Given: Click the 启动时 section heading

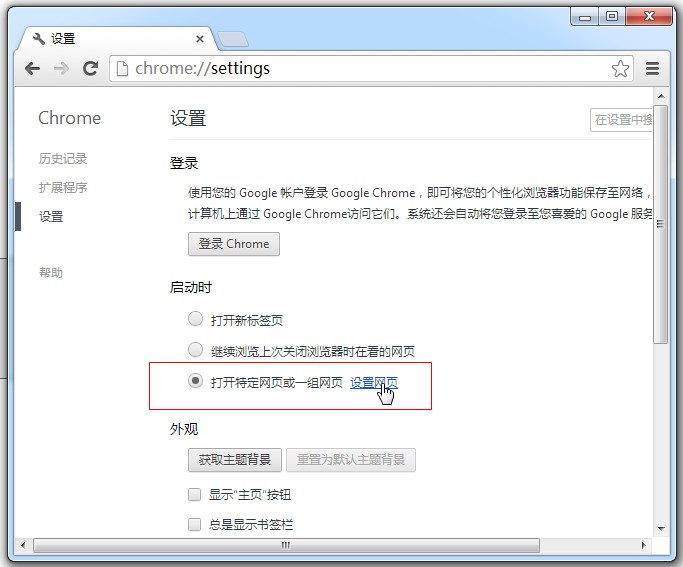Looking at the screenshot, I should (191, 287).
